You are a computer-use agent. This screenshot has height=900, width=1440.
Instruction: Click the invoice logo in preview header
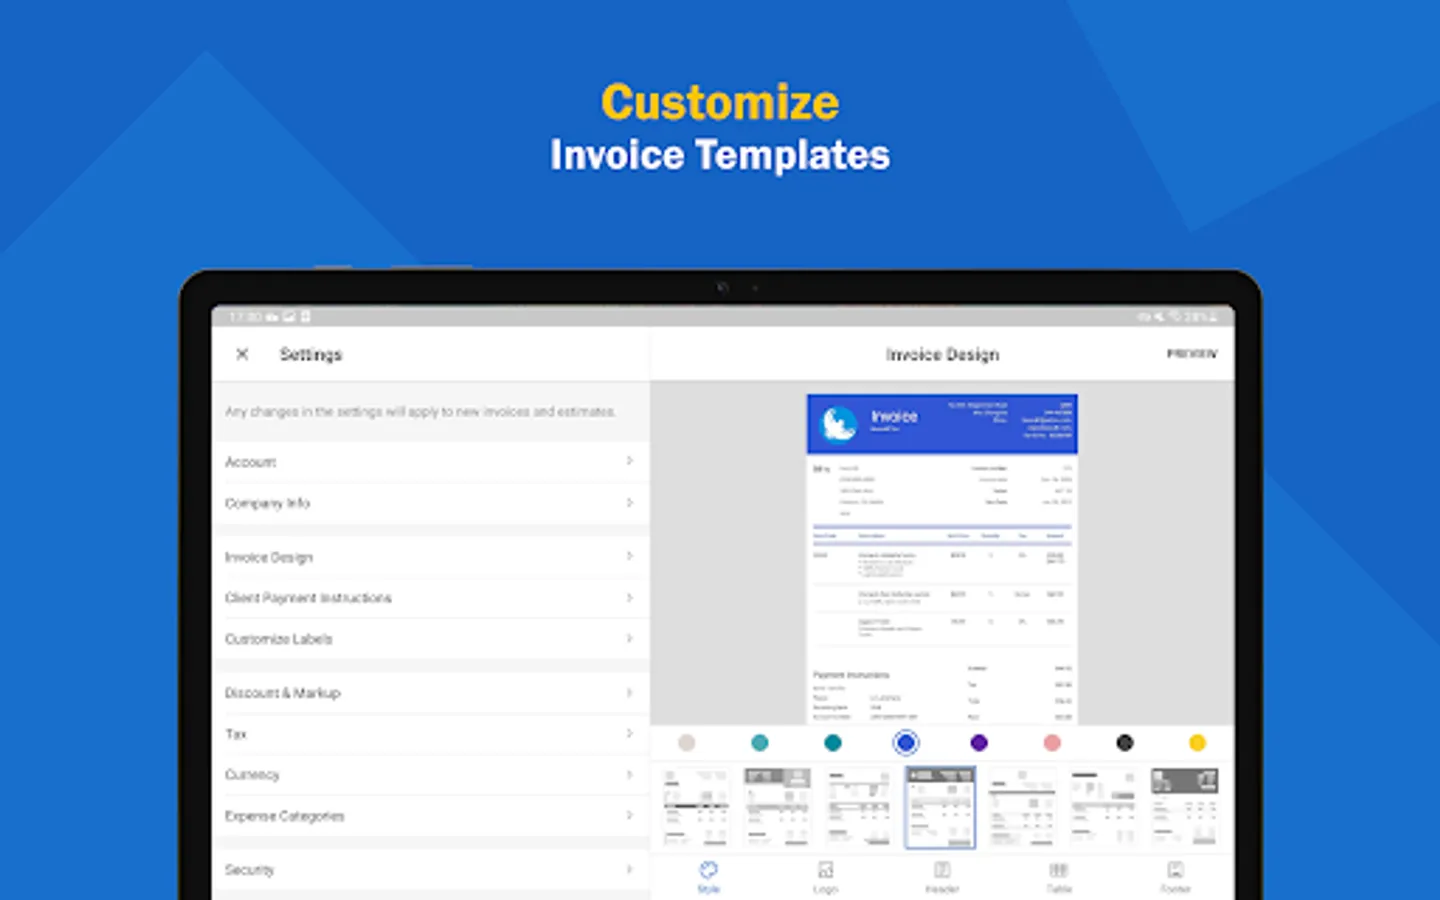839,424
